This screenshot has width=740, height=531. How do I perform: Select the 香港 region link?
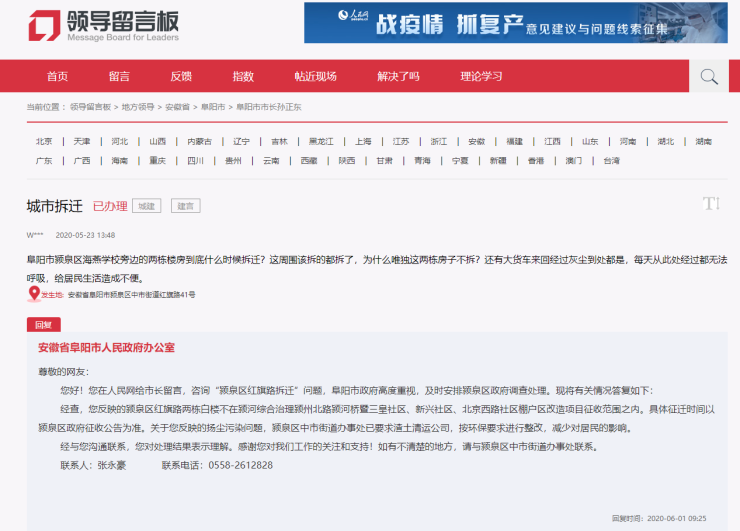point(536,160)
